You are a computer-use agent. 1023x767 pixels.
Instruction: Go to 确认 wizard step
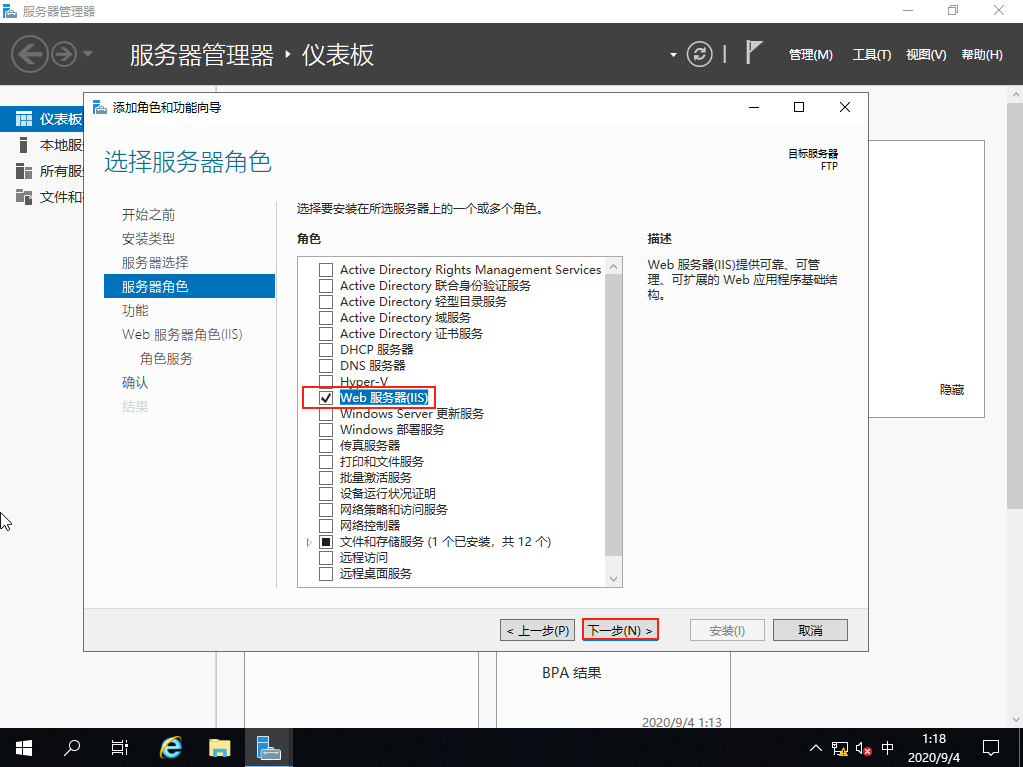pos(135,383)
